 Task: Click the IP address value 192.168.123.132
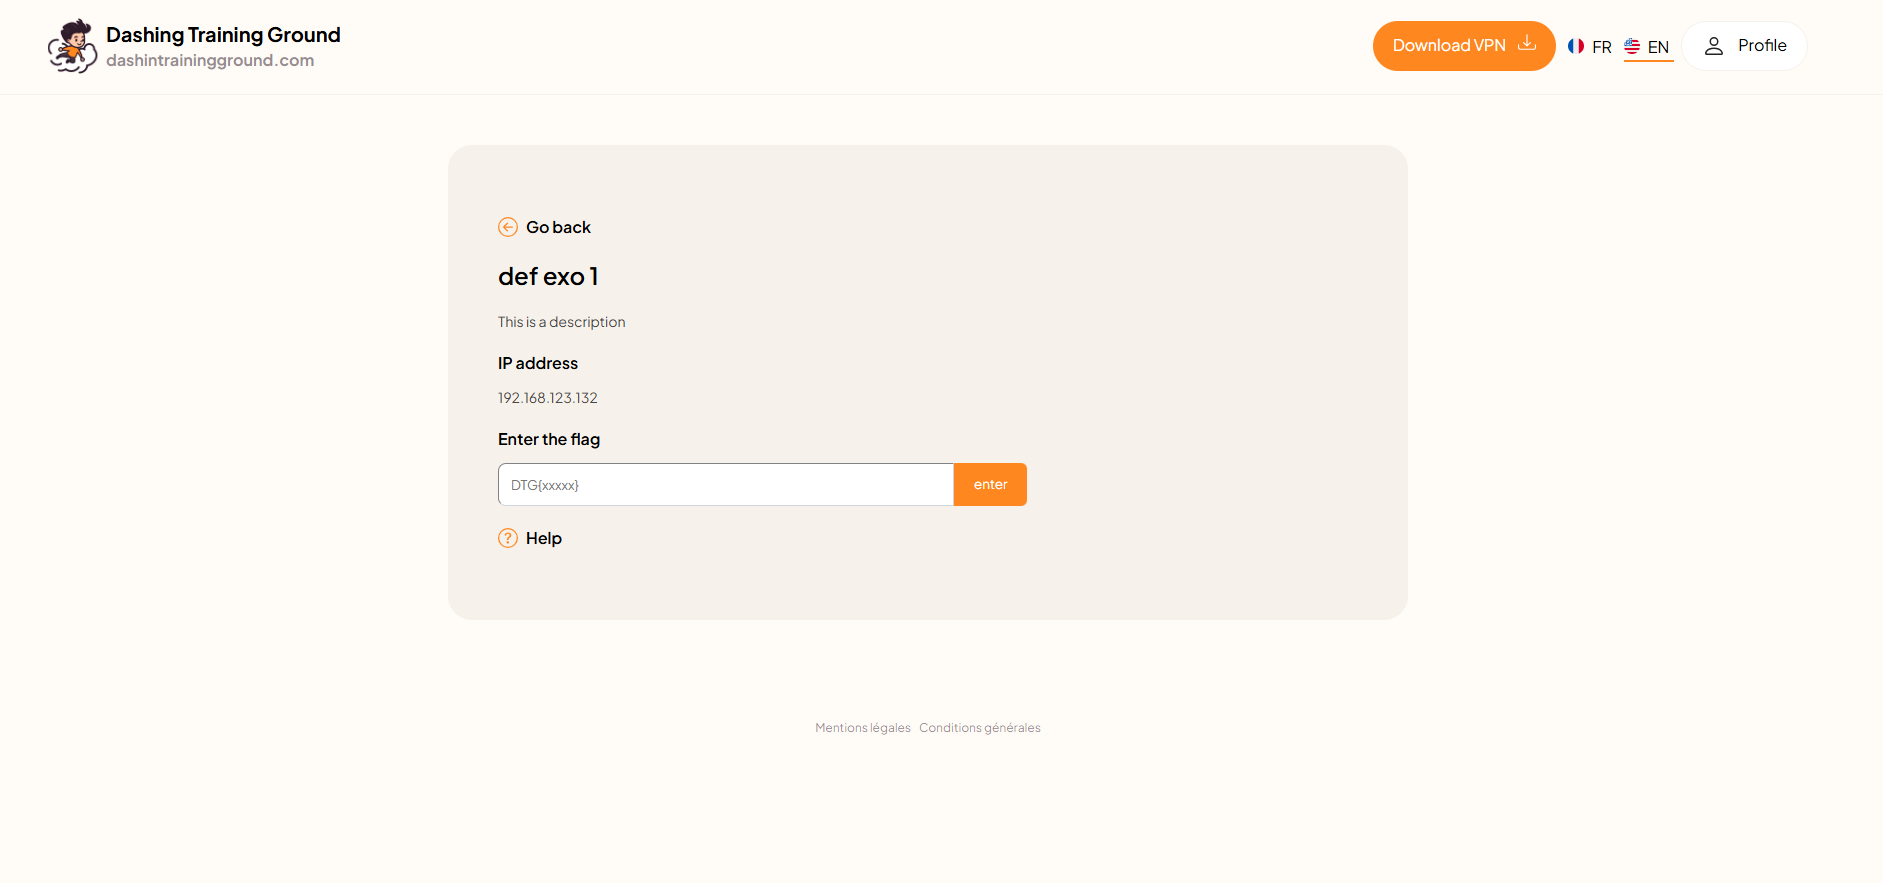pos(548,398)
